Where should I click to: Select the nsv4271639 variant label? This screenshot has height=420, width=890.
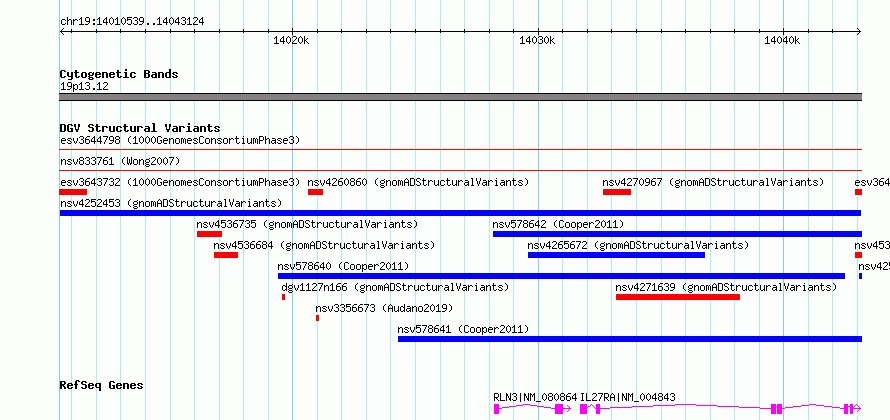726,287
